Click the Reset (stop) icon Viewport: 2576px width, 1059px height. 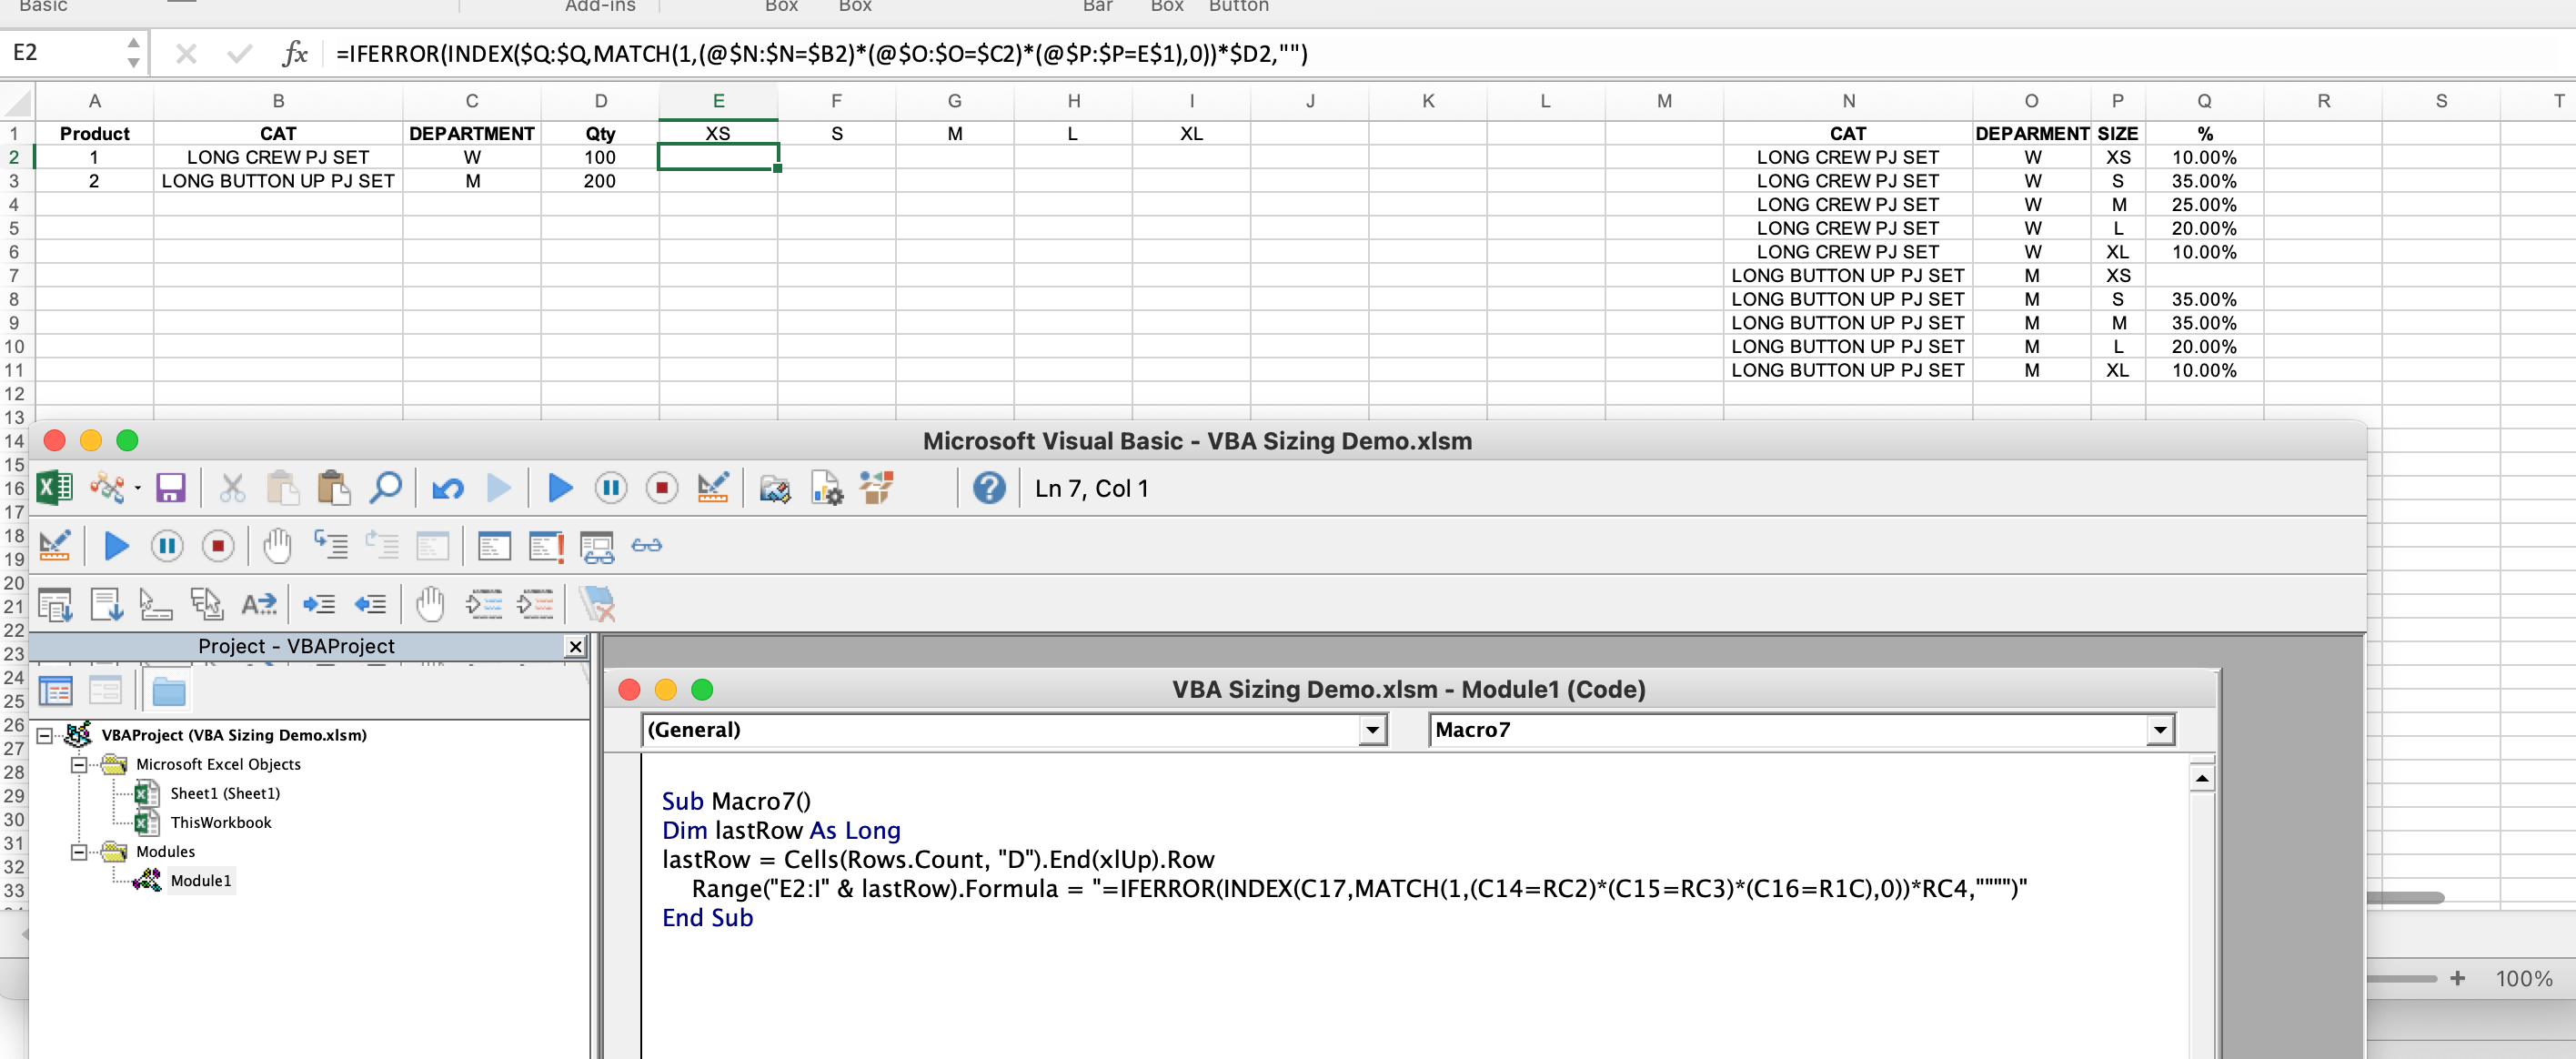662,488
